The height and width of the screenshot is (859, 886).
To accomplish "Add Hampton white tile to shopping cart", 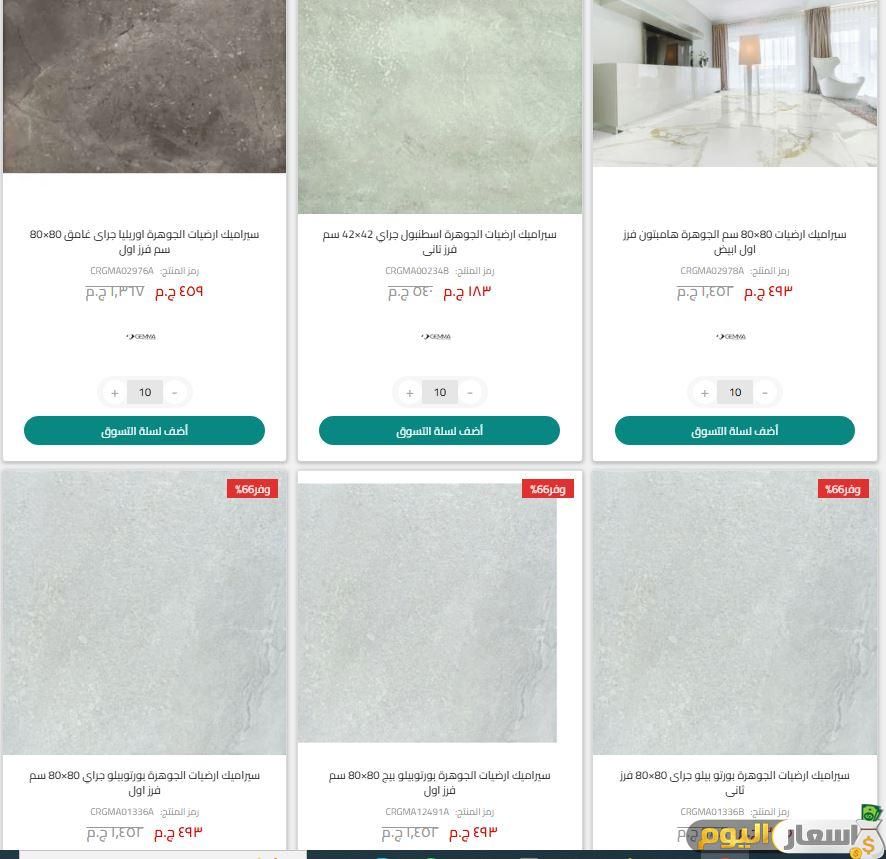I will [x=735, y=431].
